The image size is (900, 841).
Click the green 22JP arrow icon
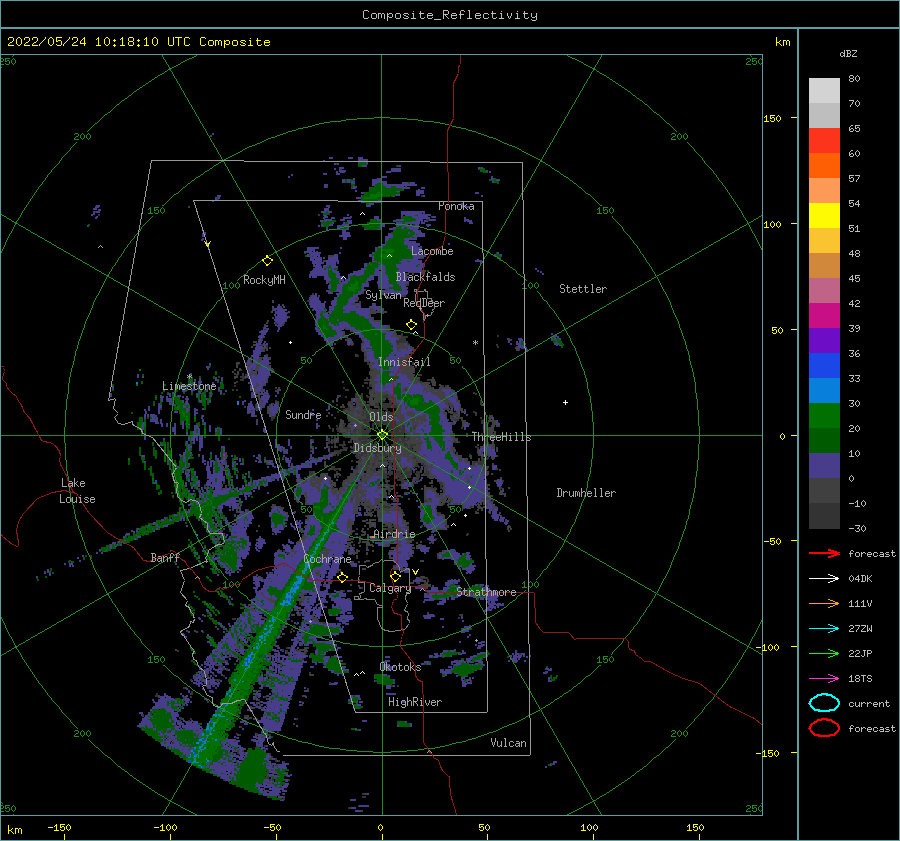coord(824,653)
